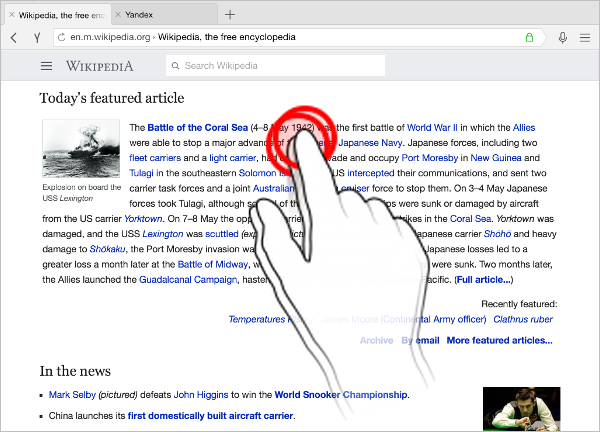Click the In the news heading
This screenshot has height=432, width=600.
(x=75, y=371)
